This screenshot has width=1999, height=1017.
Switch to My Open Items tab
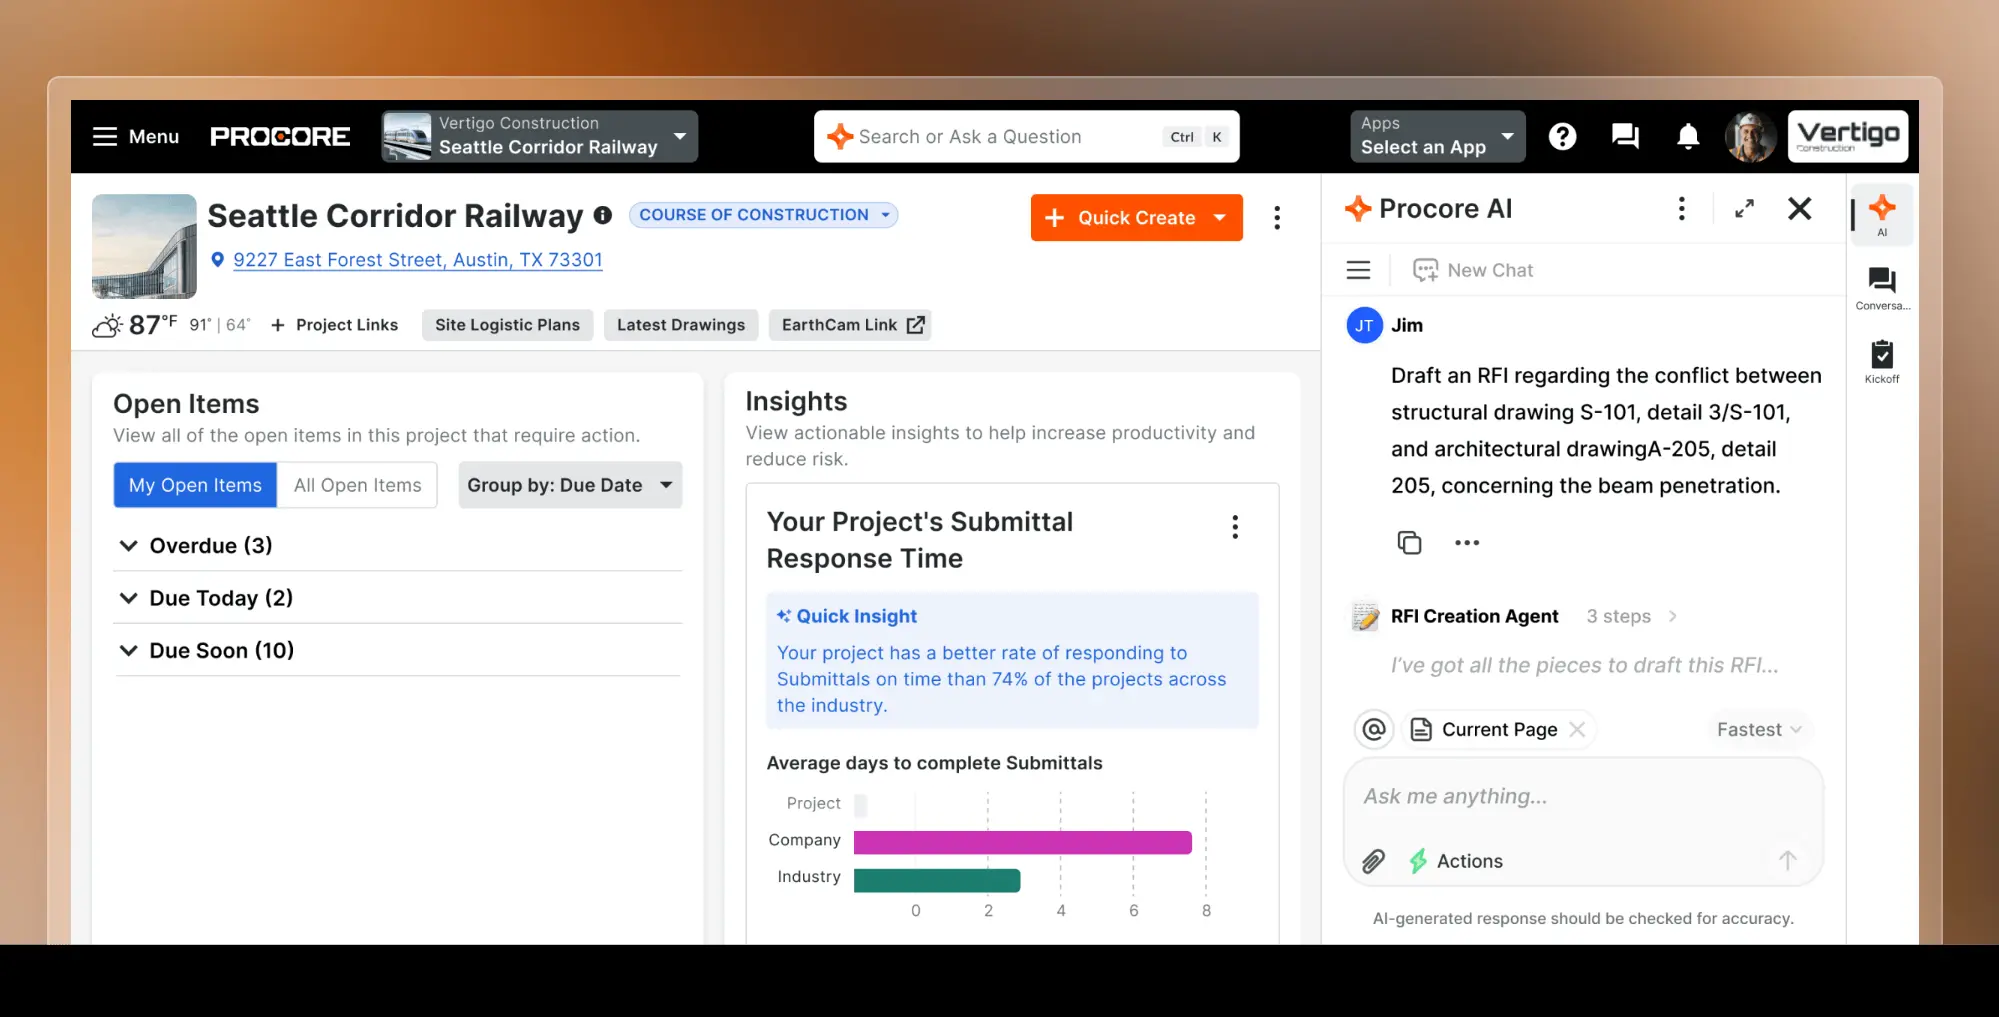[195, 485]
